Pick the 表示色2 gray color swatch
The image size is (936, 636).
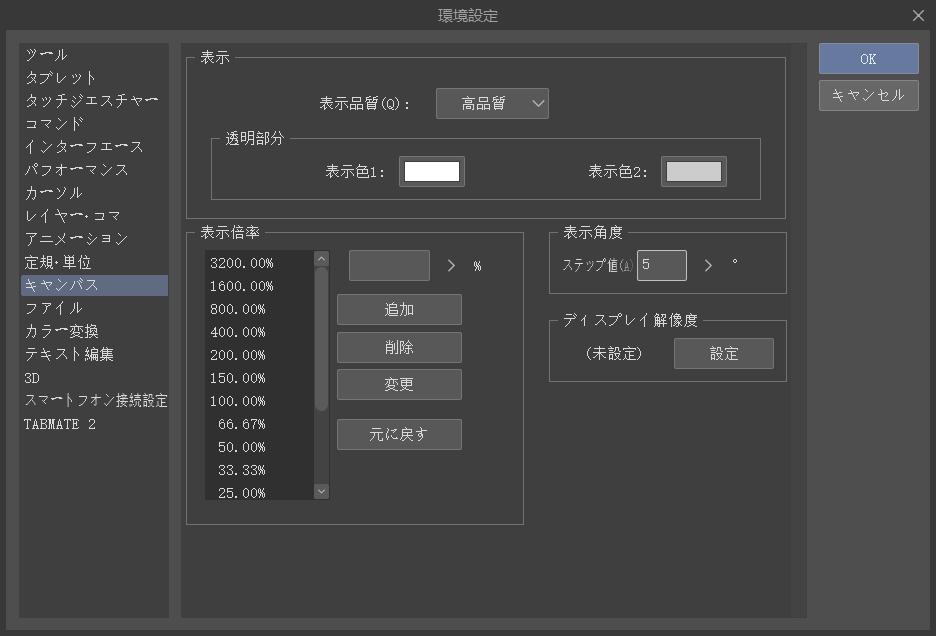pyautogui.click(x=694, y=171)
